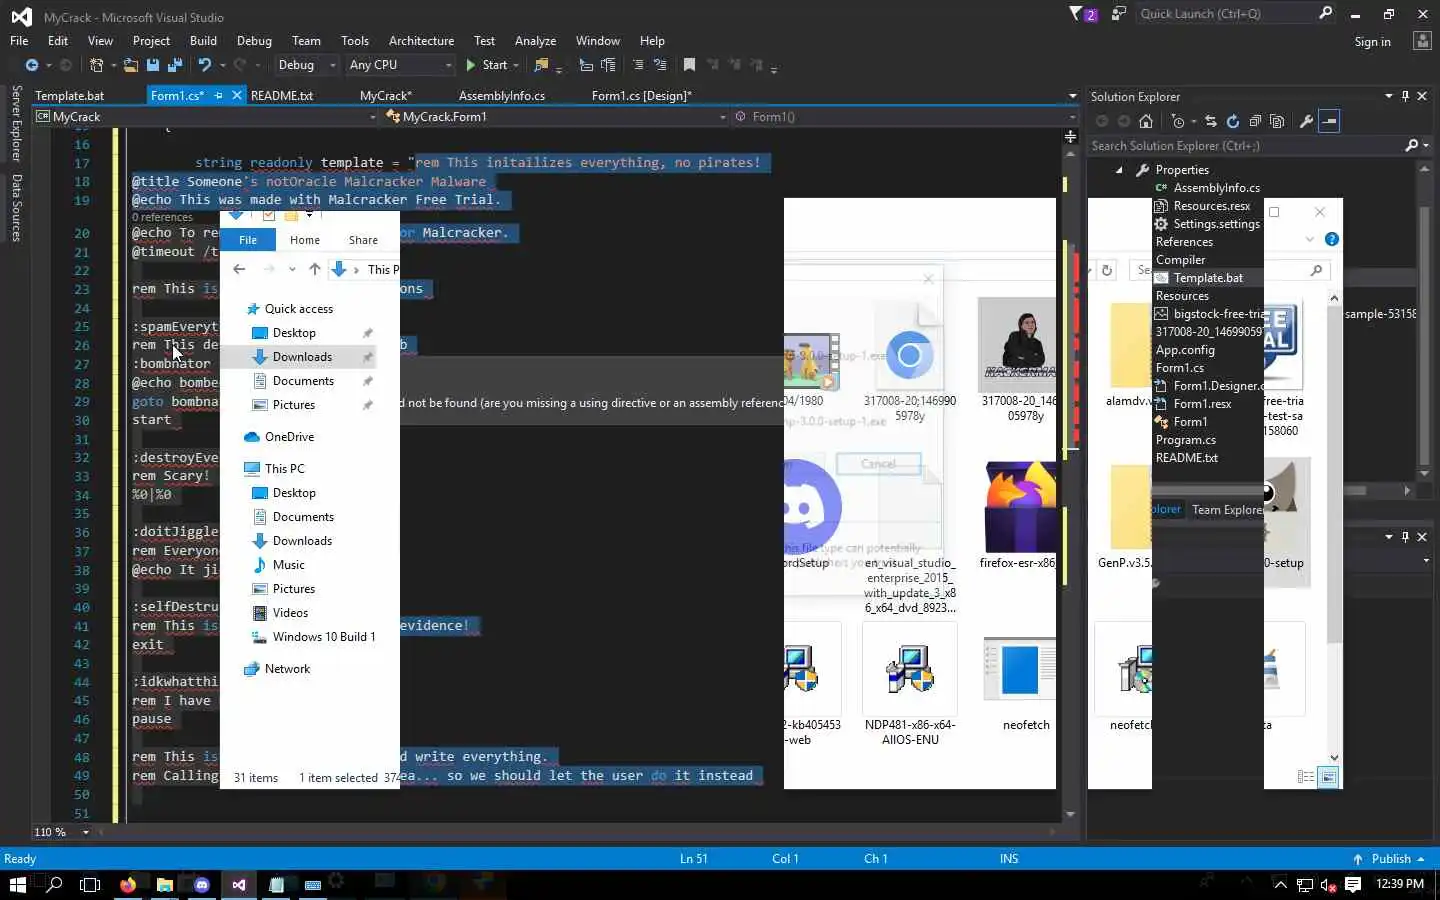Click the notifications flag icon
The height and width of the screenshot is (900, 1440).
1083,14
